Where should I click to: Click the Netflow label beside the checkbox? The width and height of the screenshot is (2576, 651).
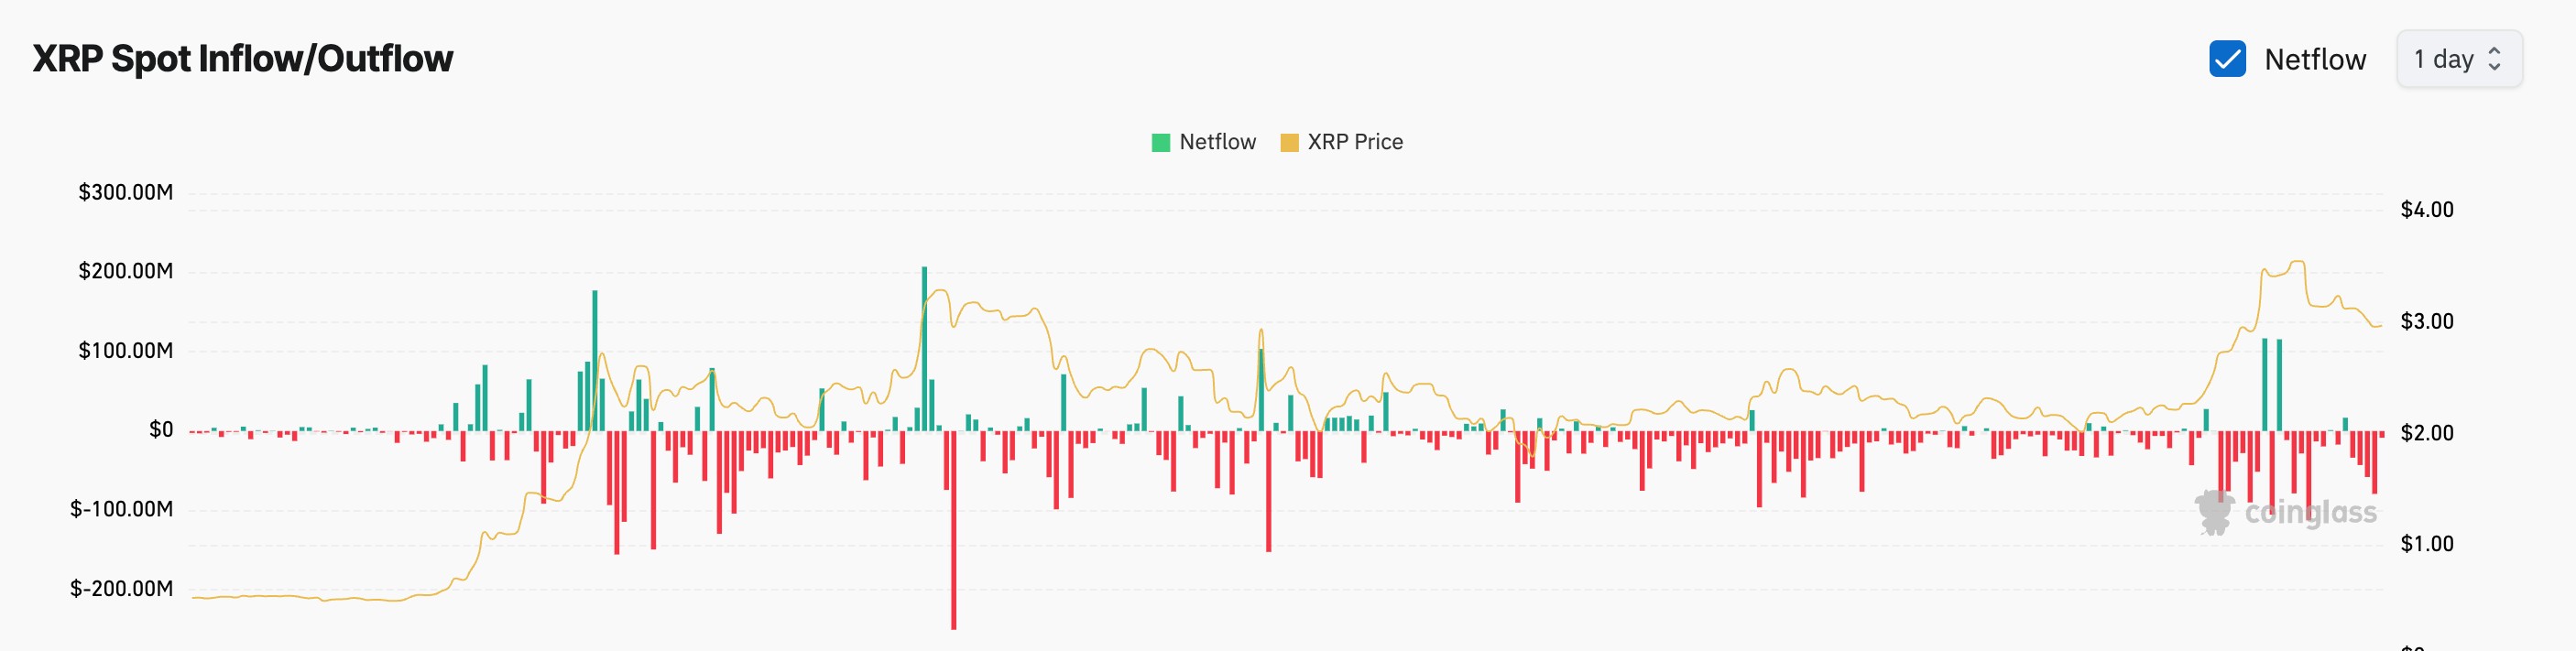point(2315,60)
